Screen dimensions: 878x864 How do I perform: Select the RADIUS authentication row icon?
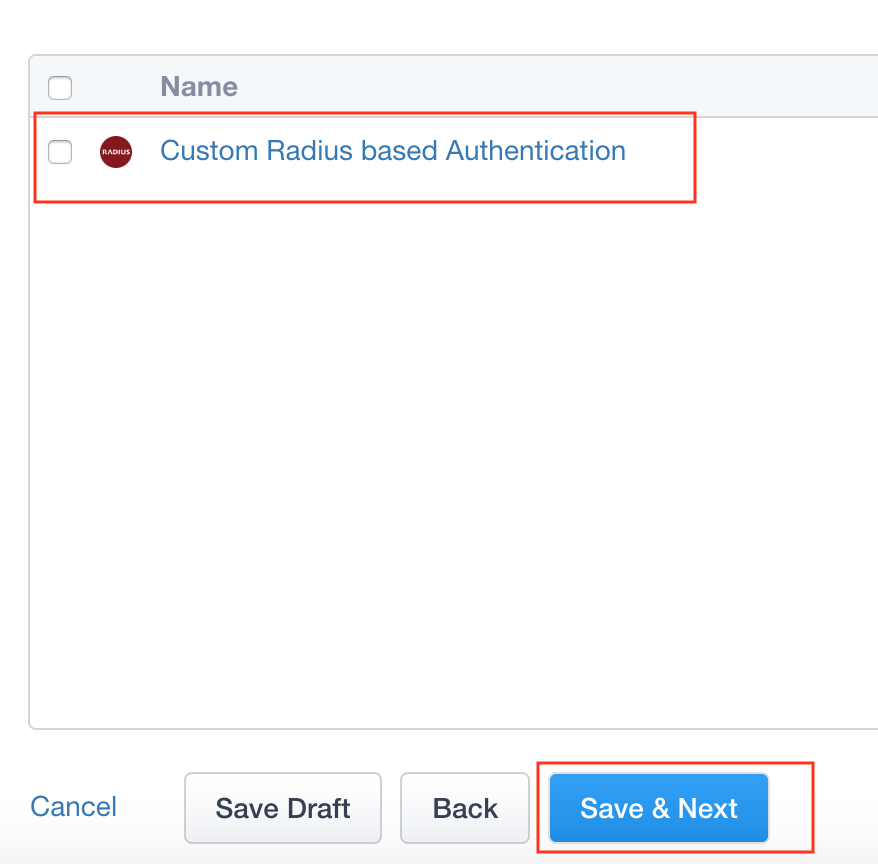click(116, 152)
